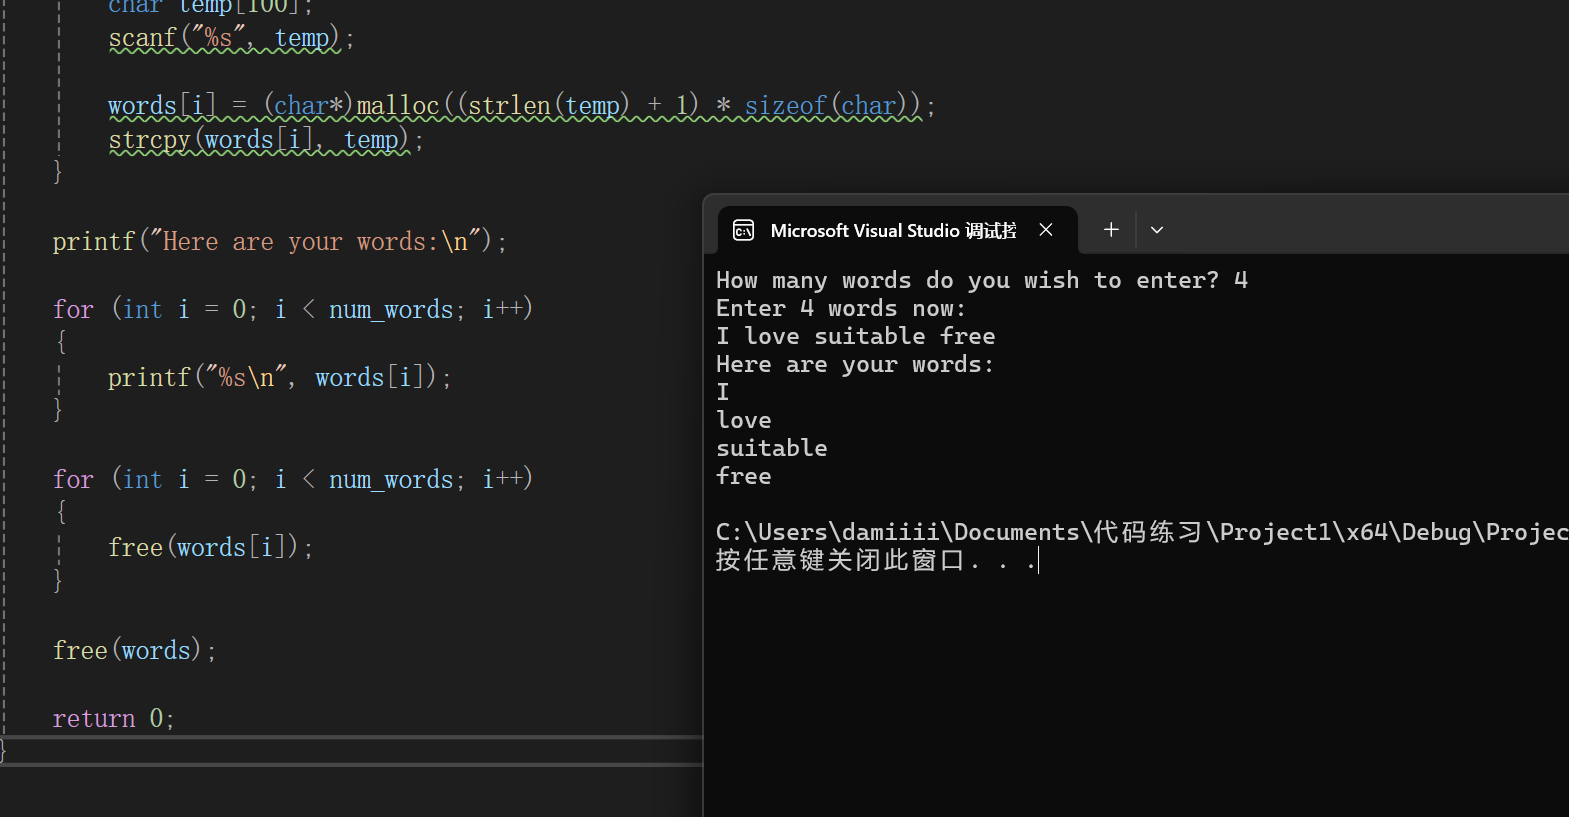Click the second for loop header above free(words[i])
This screenshot has height=817, width=1569.
[293, 480]
